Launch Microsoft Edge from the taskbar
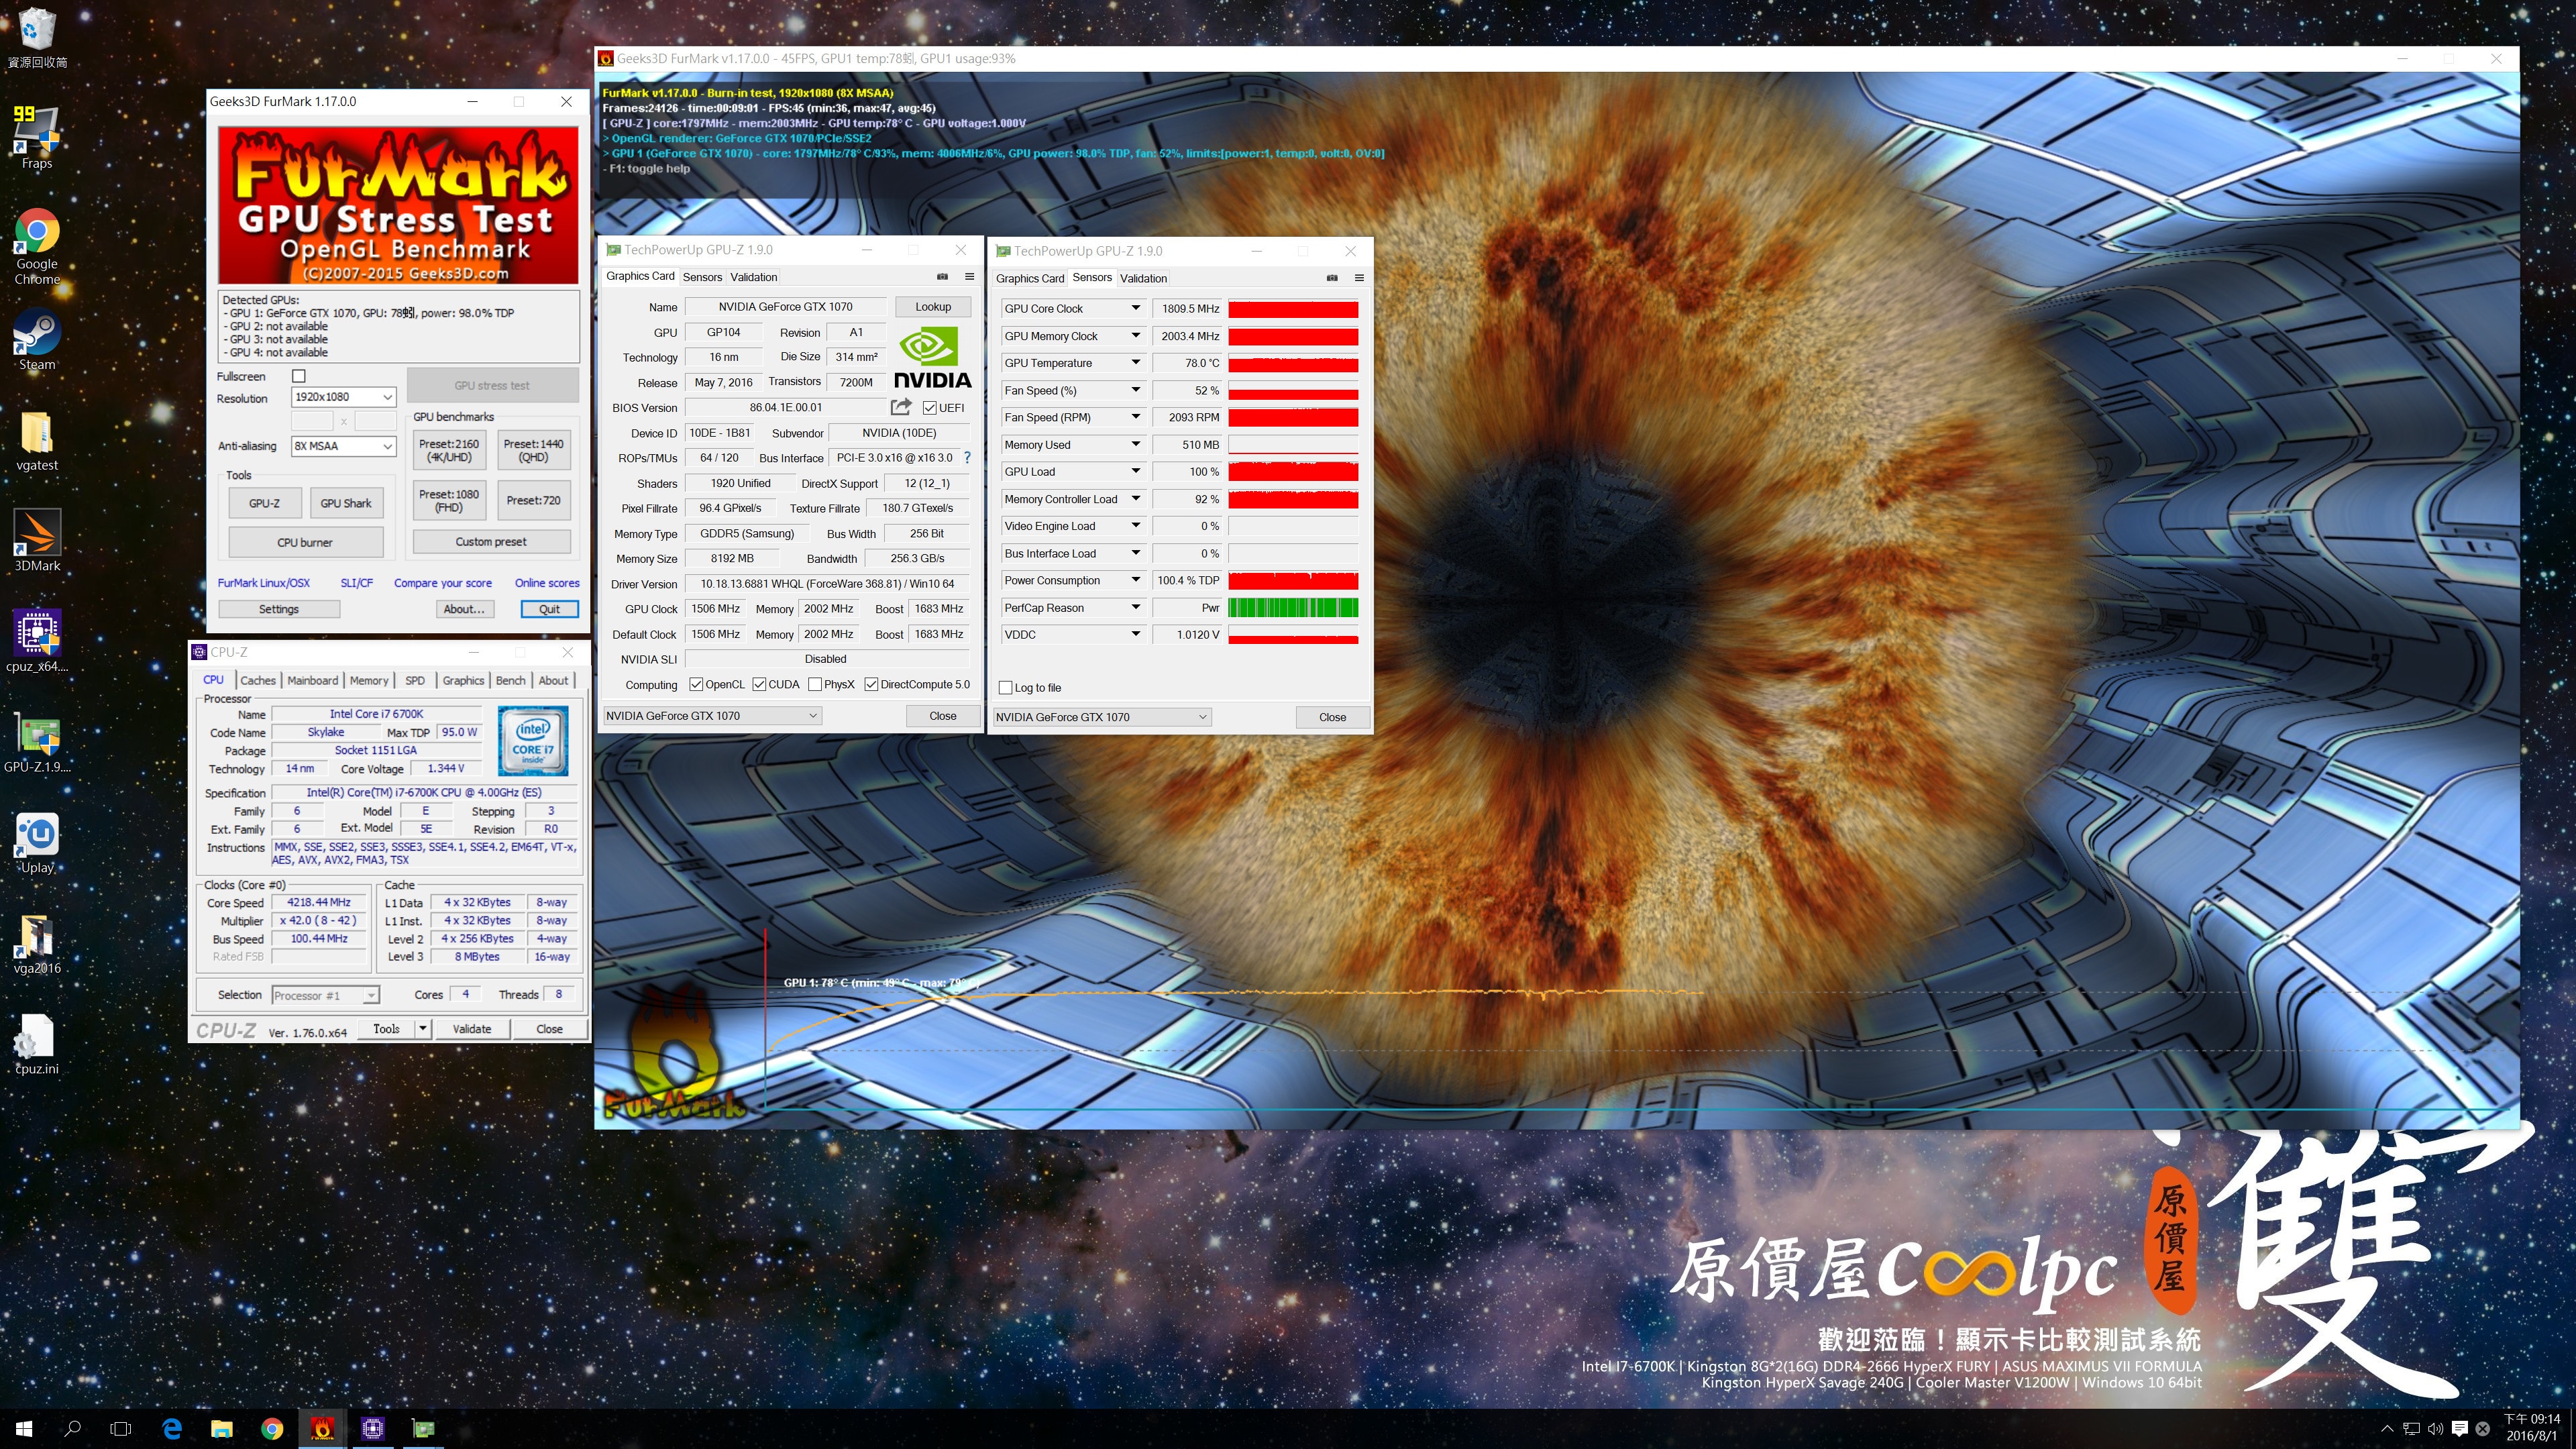The height and width of the screenshot is (1449, 2576). coord(172,1429)
